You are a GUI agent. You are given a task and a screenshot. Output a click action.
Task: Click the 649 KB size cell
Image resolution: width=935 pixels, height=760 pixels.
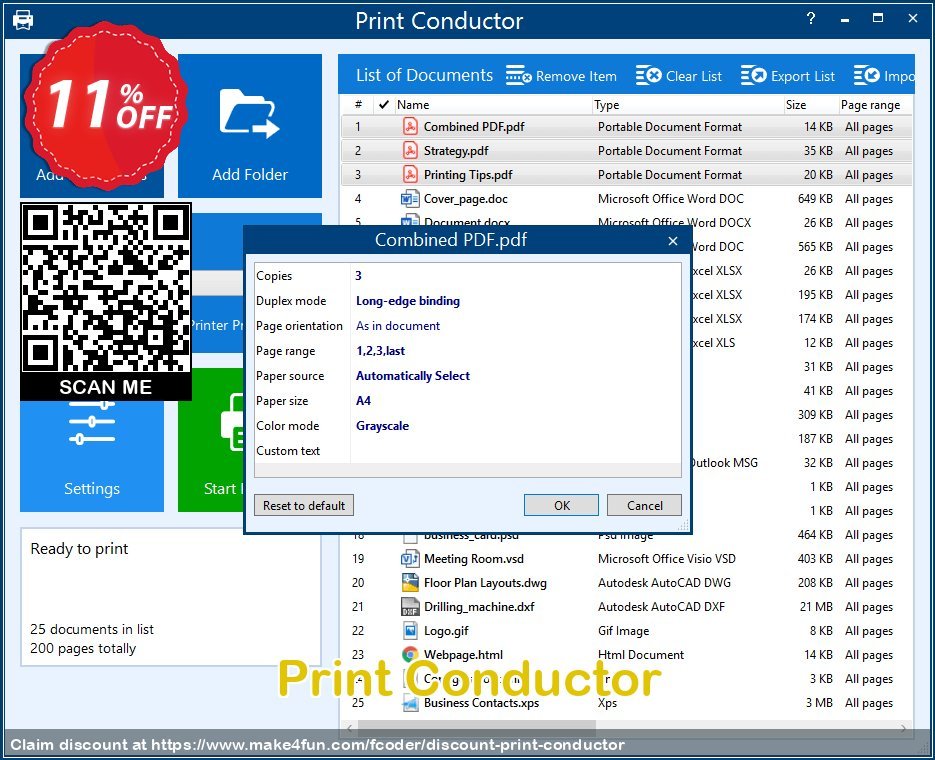click(815, 198)
